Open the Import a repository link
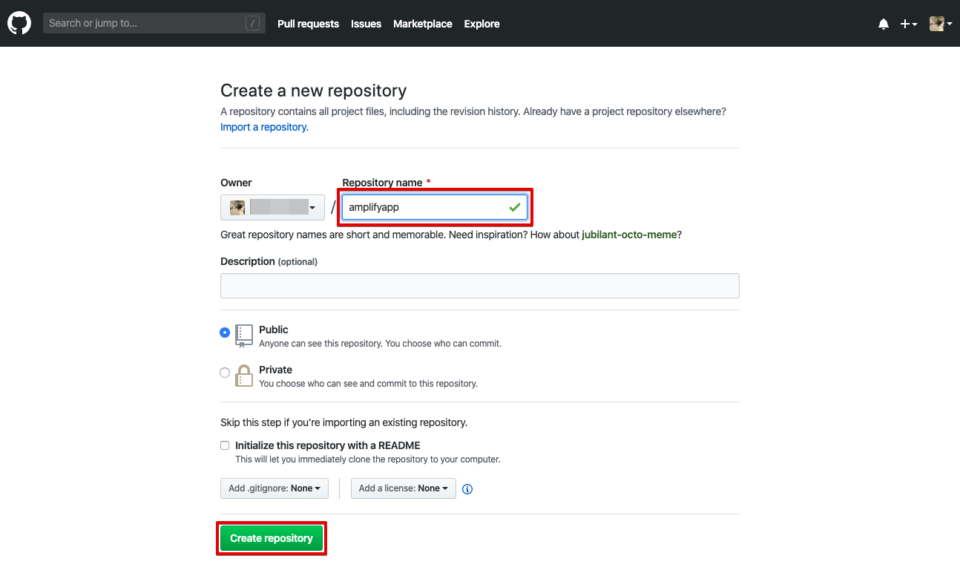Image resolution: width=960 pixels, height=576 pixels. [x=263, y=127]
